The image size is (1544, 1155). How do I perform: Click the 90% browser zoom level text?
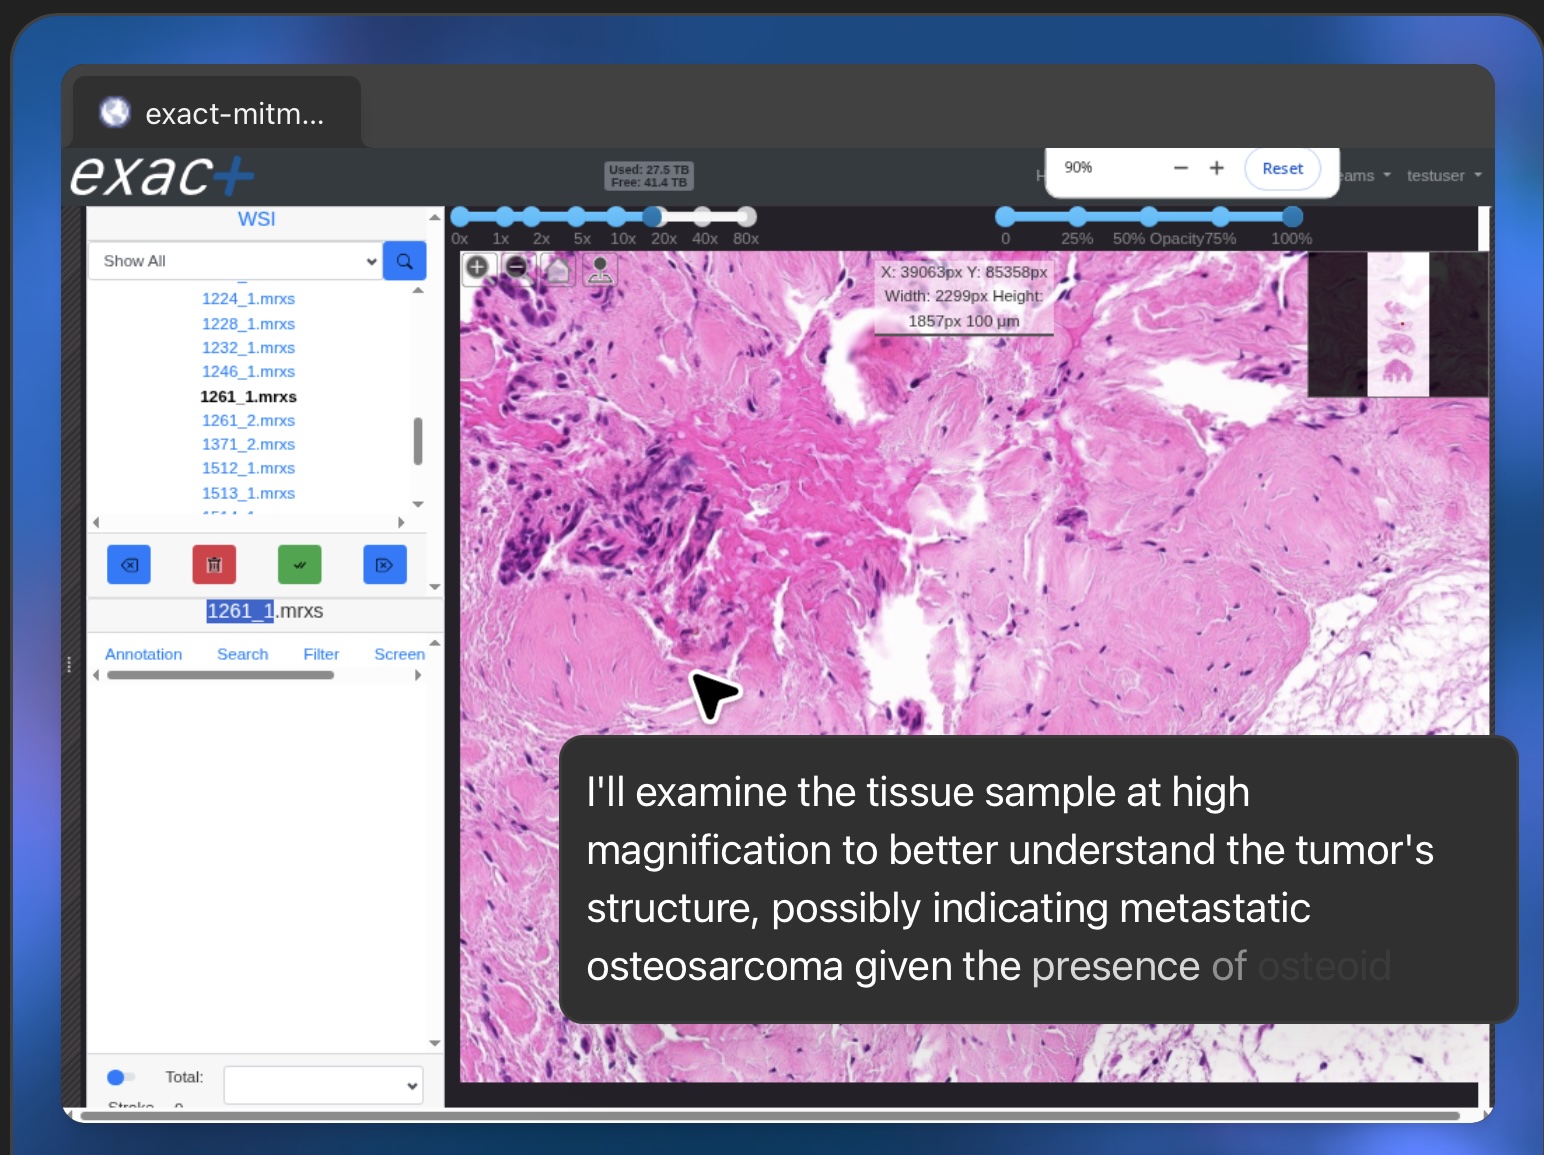coord(1078,167)
